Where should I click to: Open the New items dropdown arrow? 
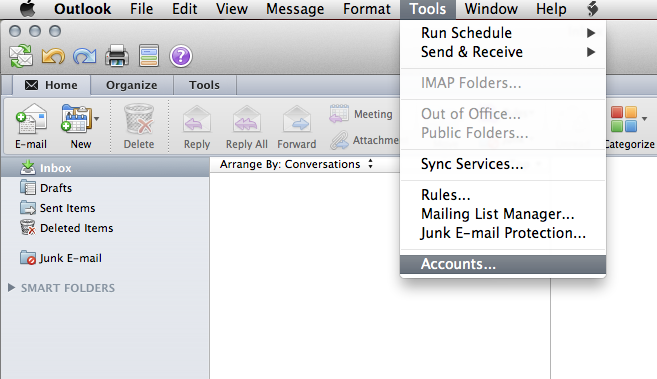point(97,119)
